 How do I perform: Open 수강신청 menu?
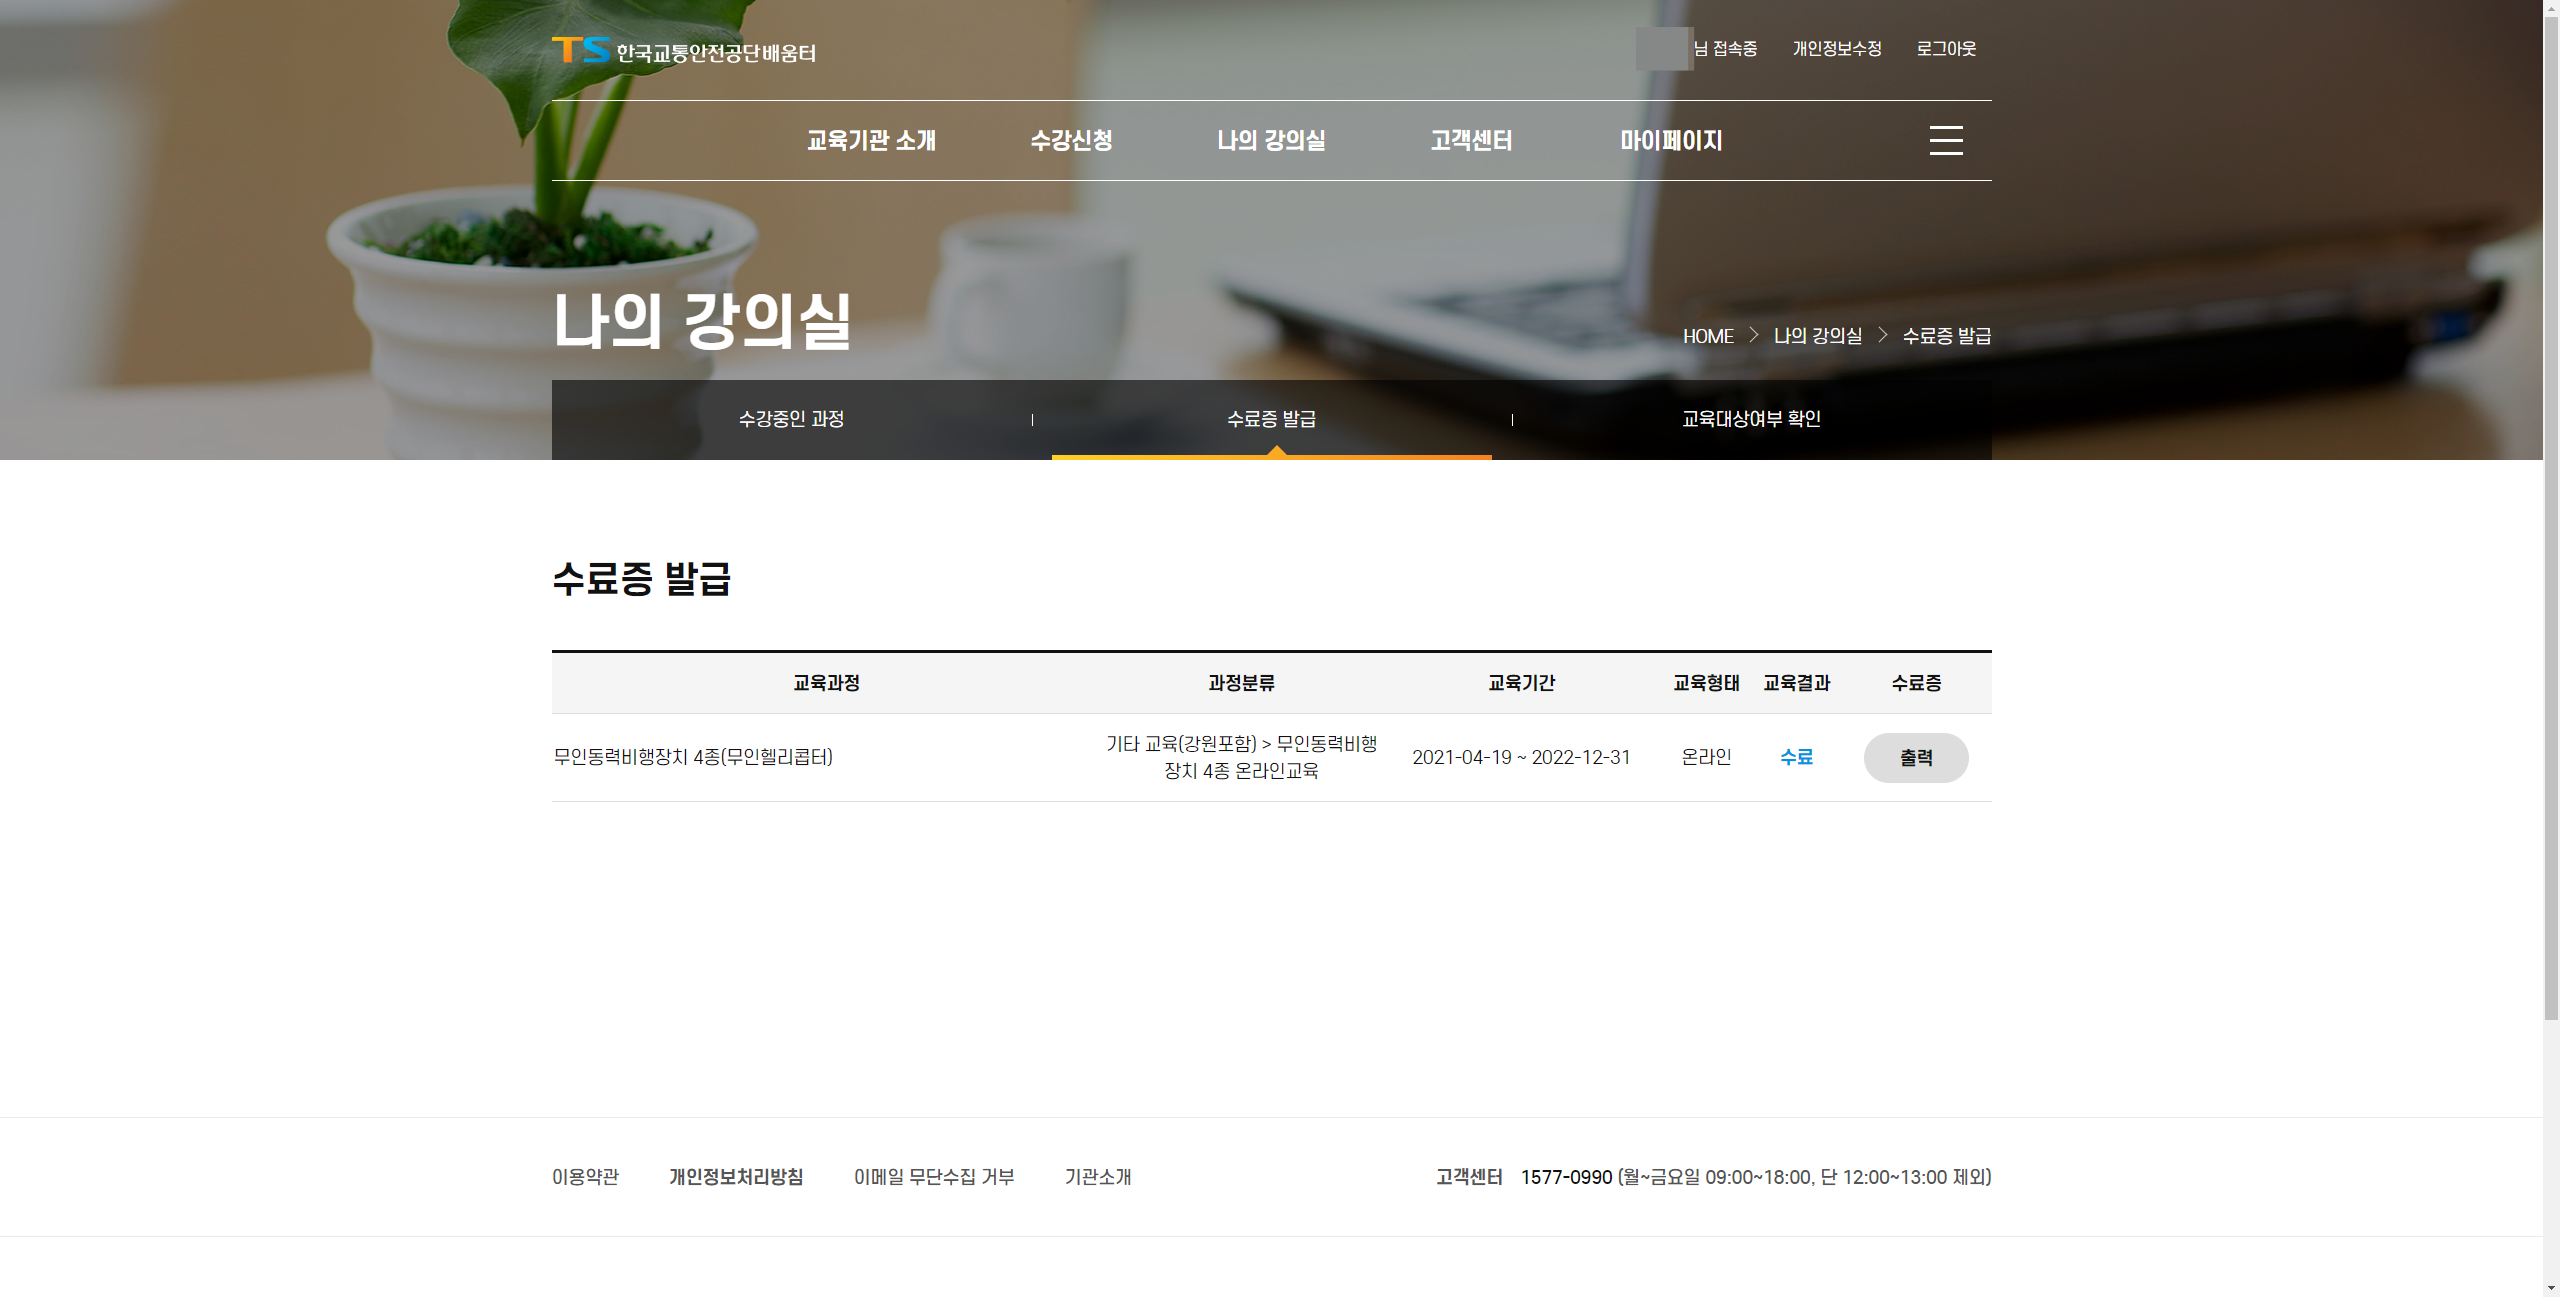[x=1071, y=140]
